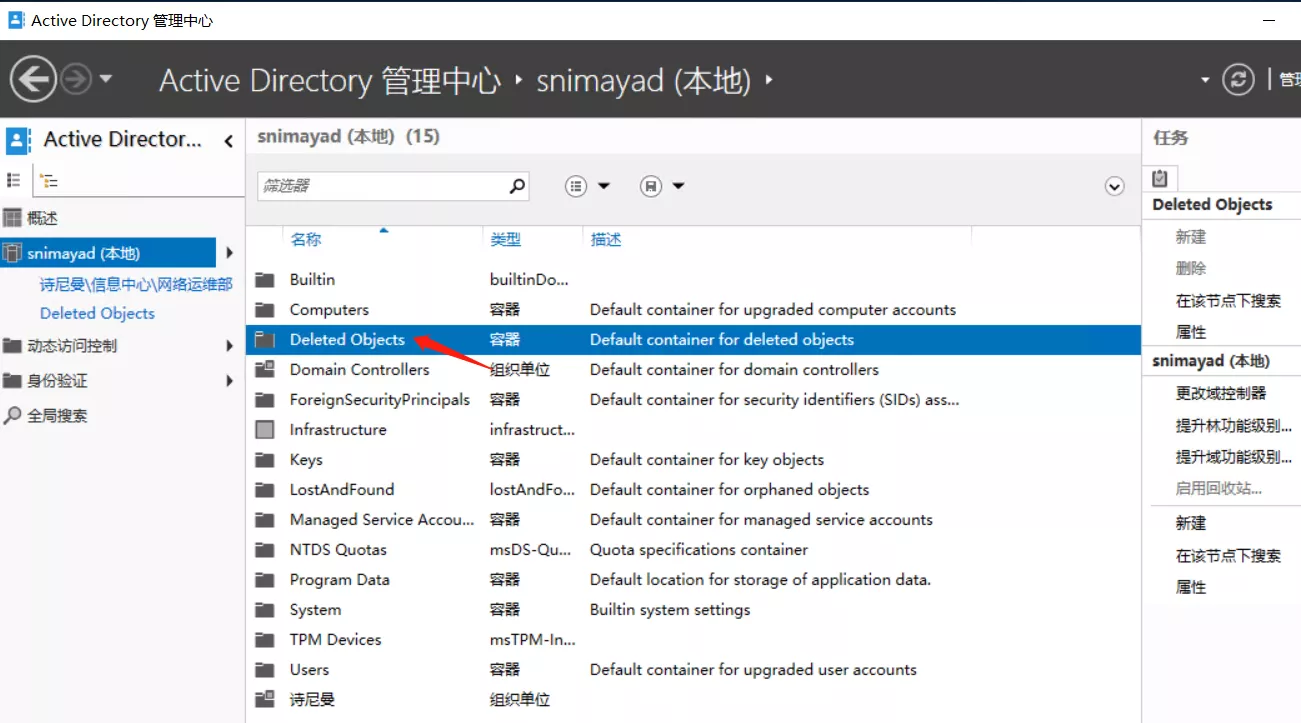Viewport: 1301px width, 723px height.
Task: Switch navigation pane to list view icon
Action: click(x=14, y=180)
